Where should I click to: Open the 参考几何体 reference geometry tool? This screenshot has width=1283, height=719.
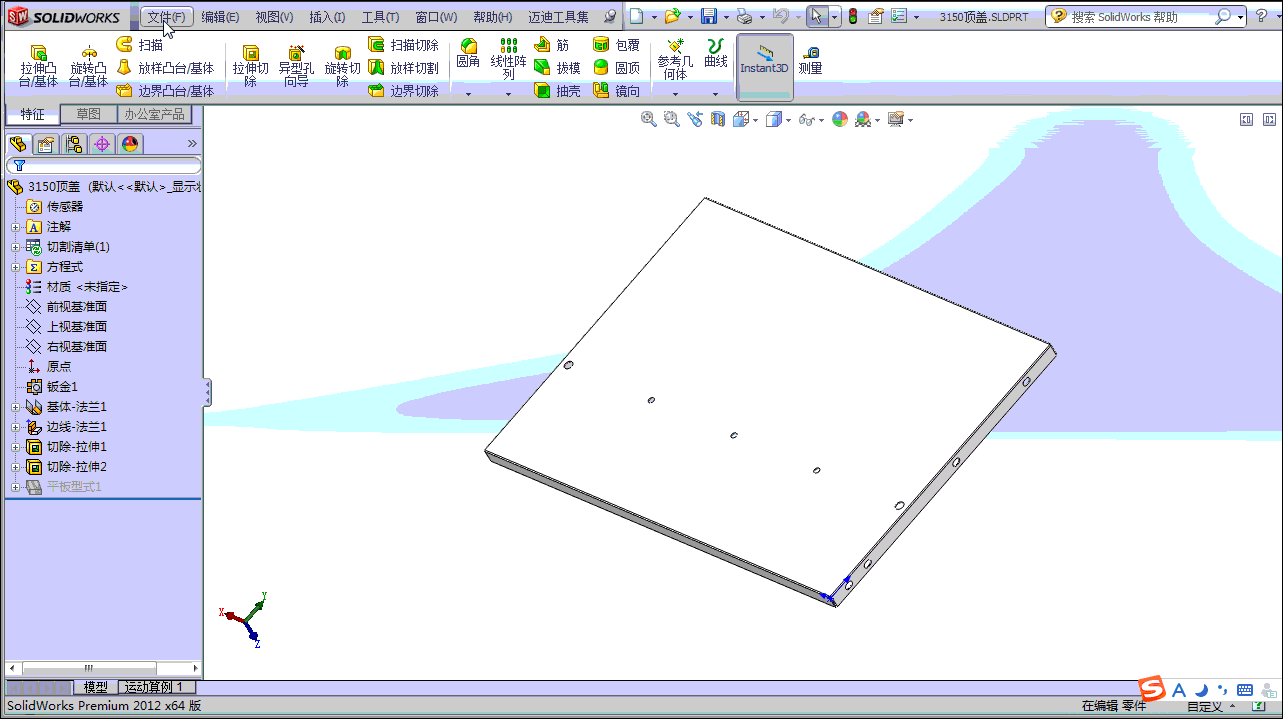coord(675,59)
